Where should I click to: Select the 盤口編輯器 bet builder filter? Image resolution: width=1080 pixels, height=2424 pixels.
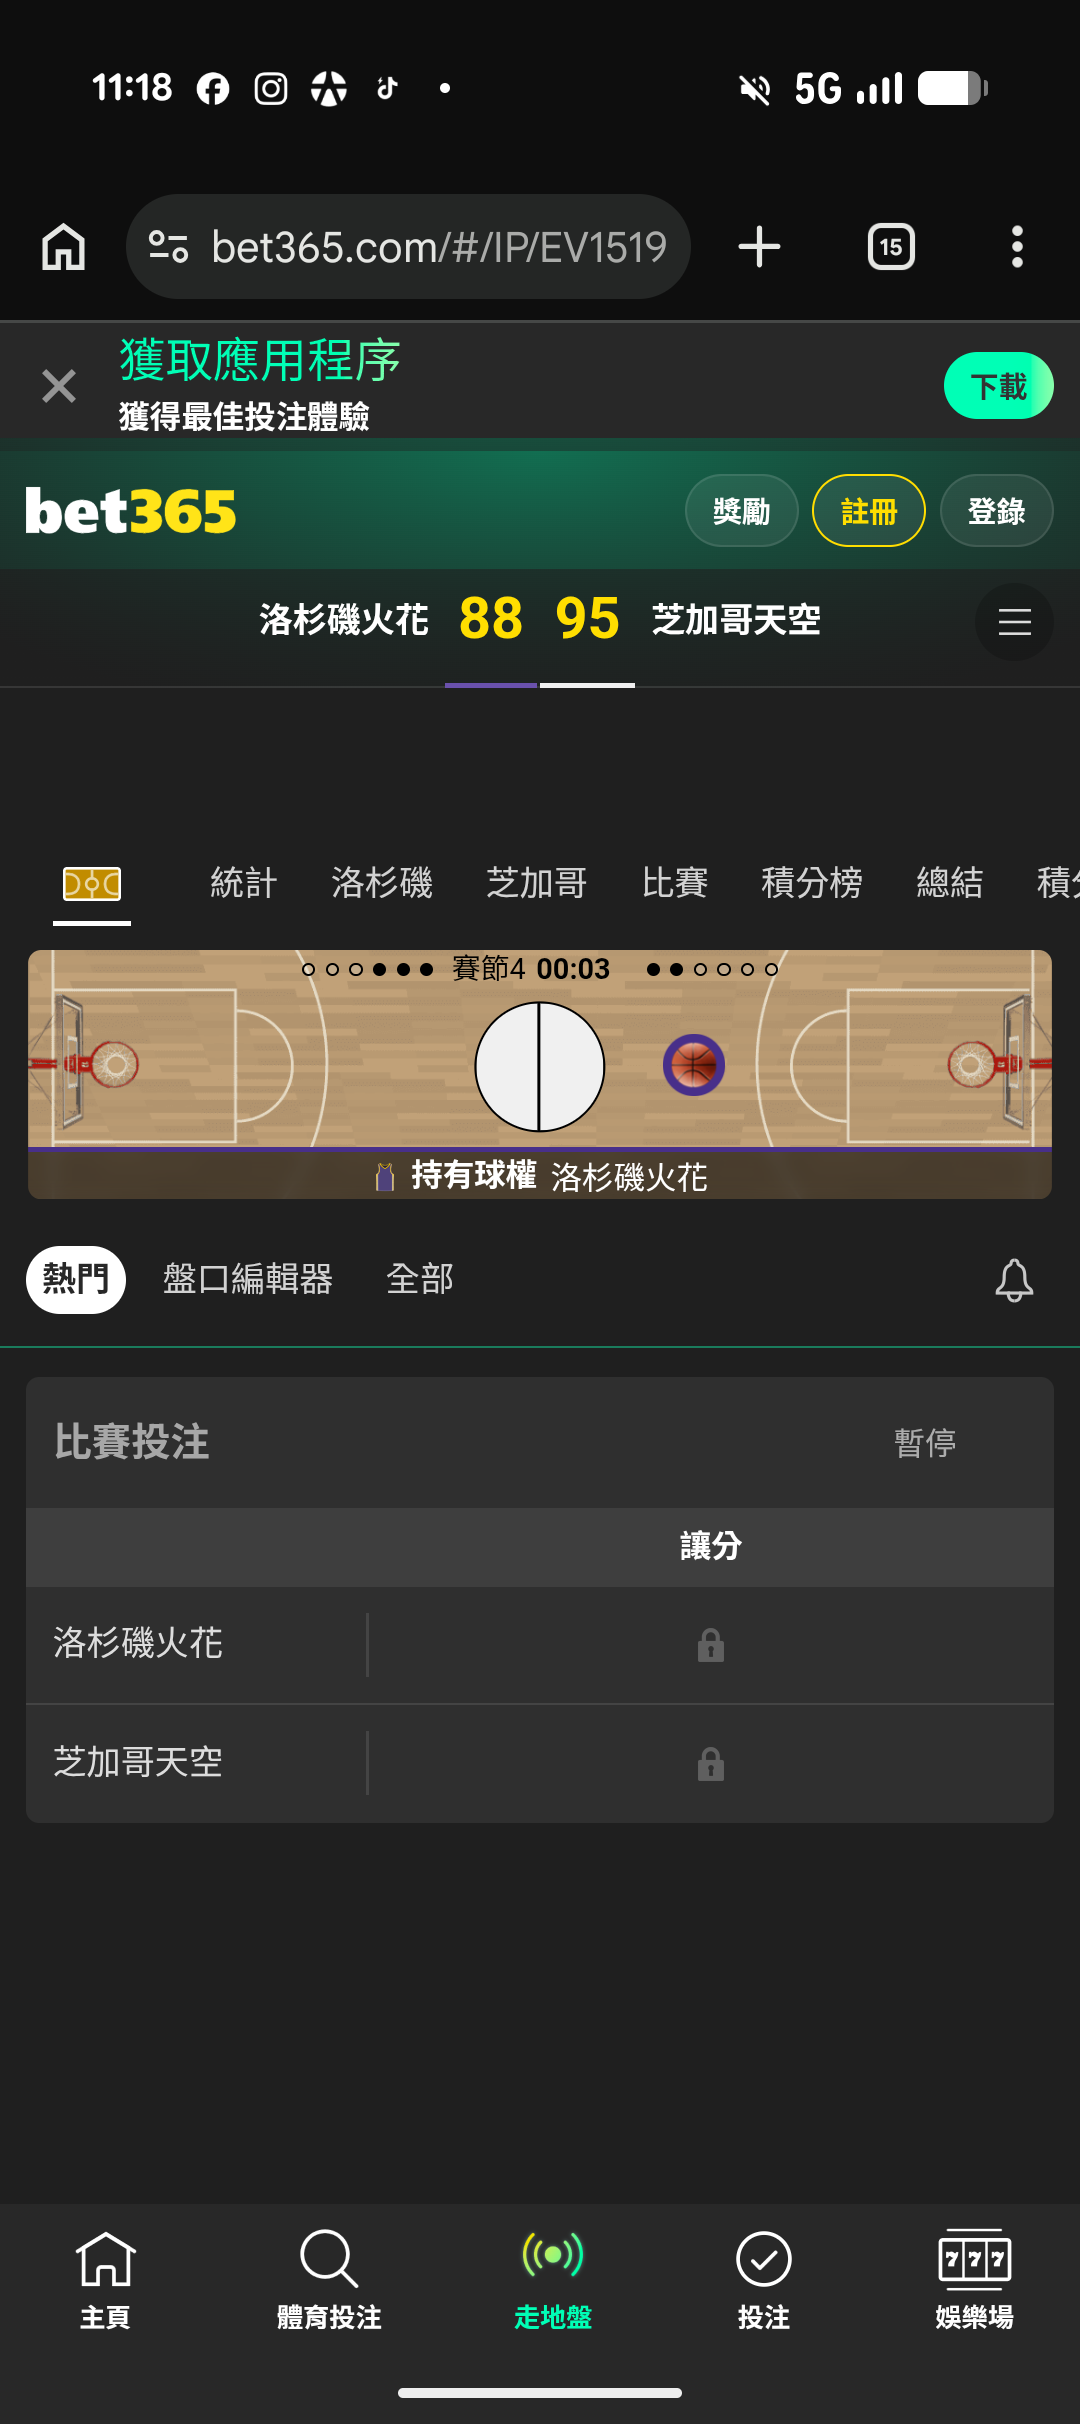(247, 1279)
